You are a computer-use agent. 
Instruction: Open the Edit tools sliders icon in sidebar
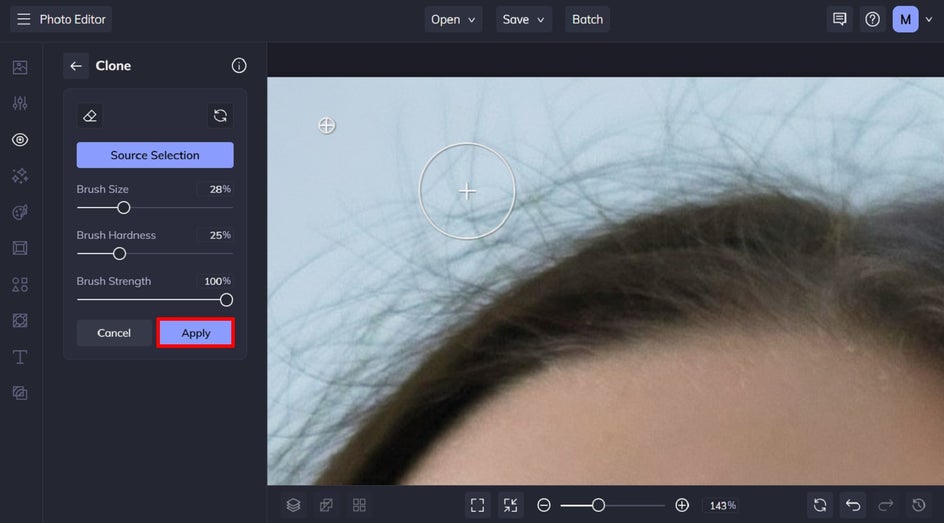(x=20, y=104)
